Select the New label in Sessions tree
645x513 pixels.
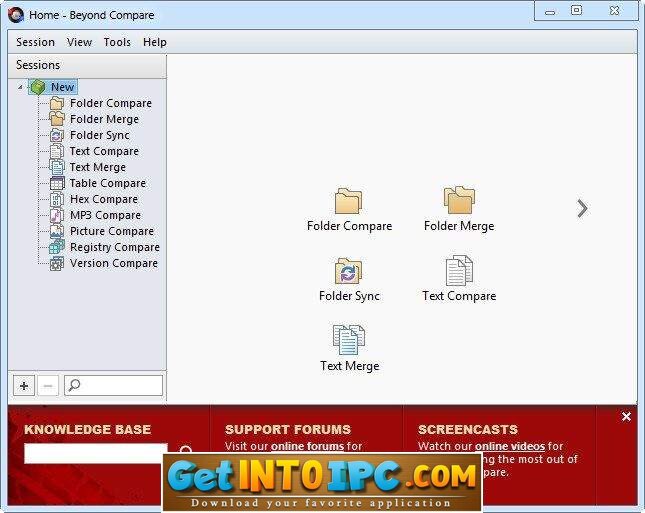(x=62, y=87)
